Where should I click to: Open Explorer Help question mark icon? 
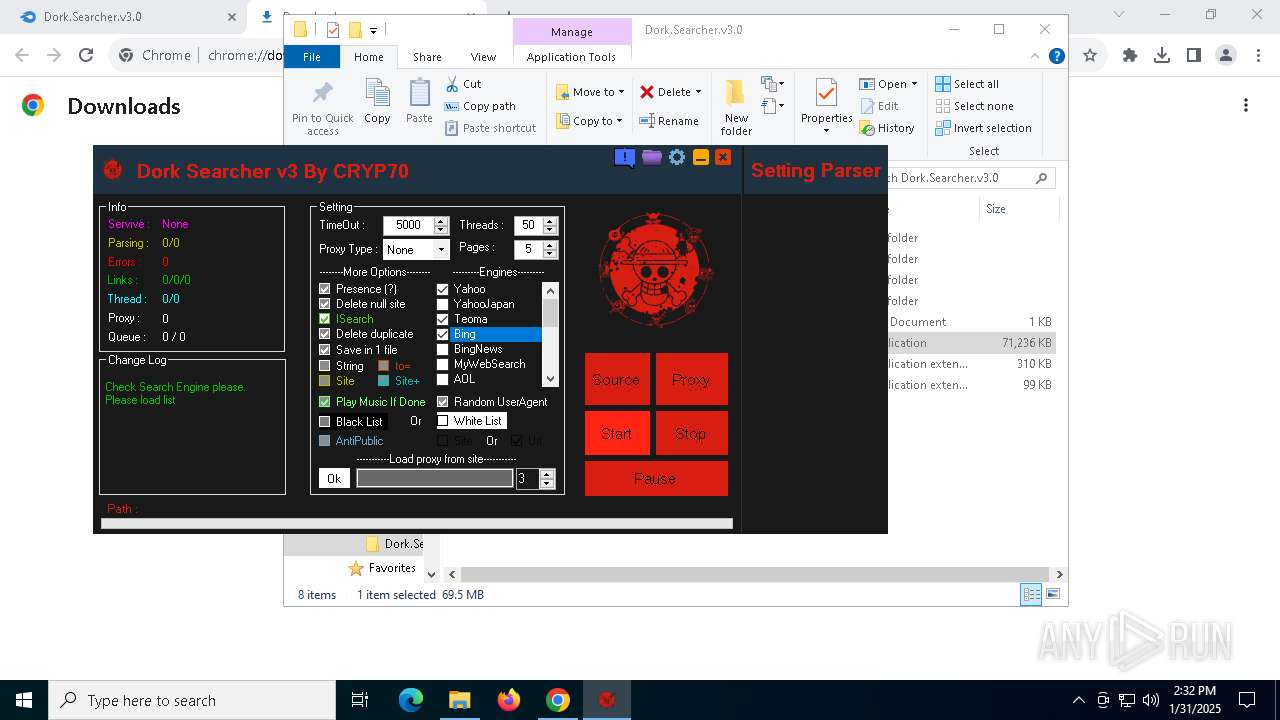1056,56
